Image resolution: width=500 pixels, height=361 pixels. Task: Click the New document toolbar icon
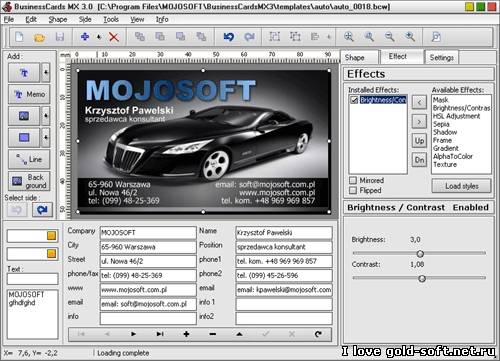pos(19,37)
